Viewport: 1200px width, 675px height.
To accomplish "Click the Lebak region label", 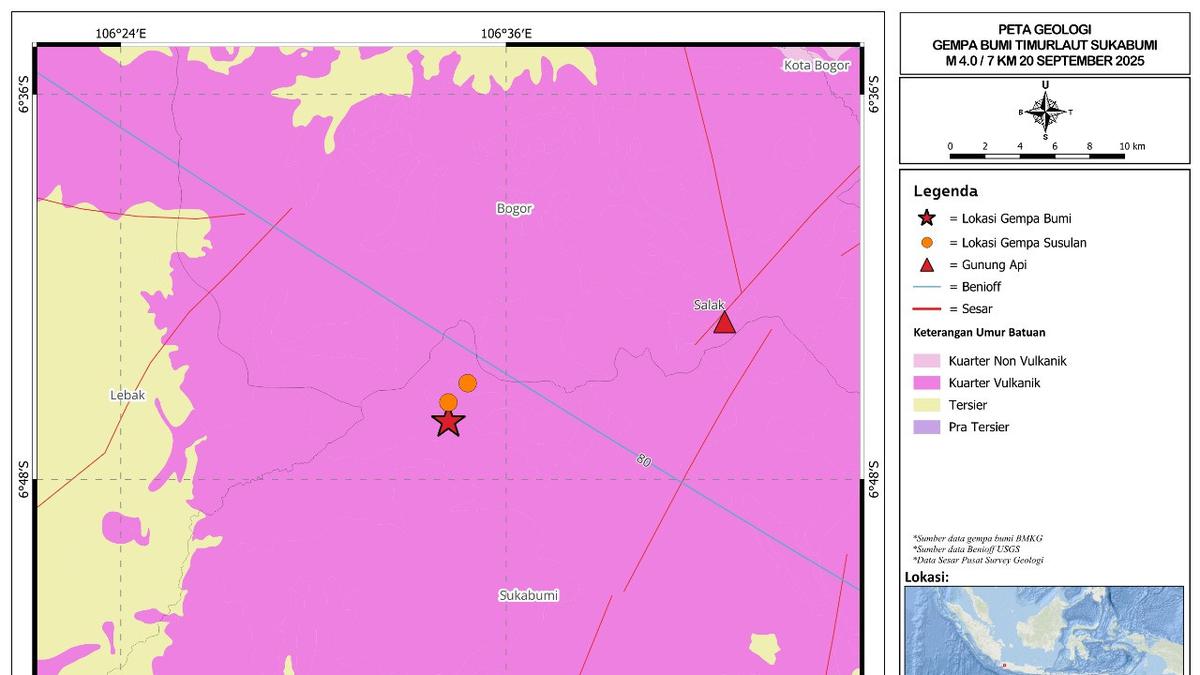I will coord(127,395).
